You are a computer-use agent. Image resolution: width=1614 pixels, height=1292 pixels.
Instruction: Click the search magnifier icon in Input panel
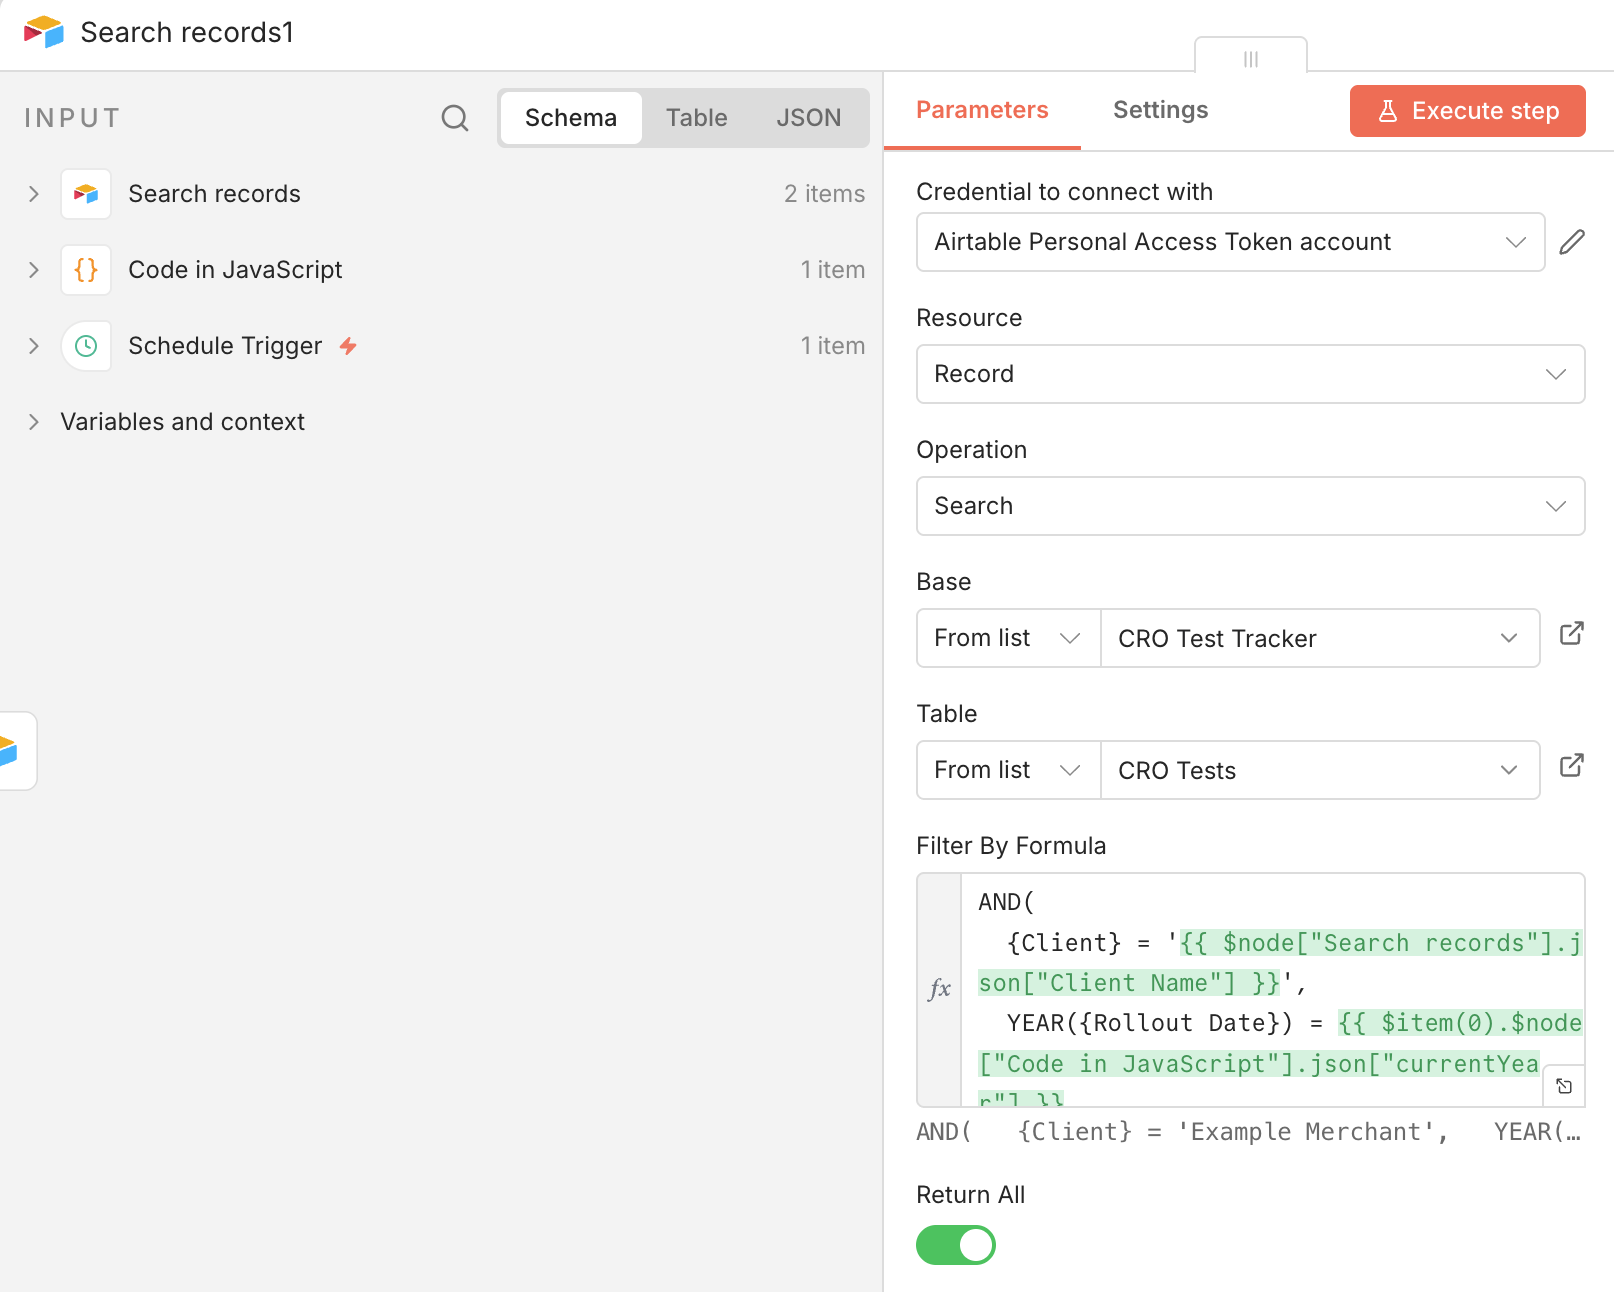click(x=455, y=118)
